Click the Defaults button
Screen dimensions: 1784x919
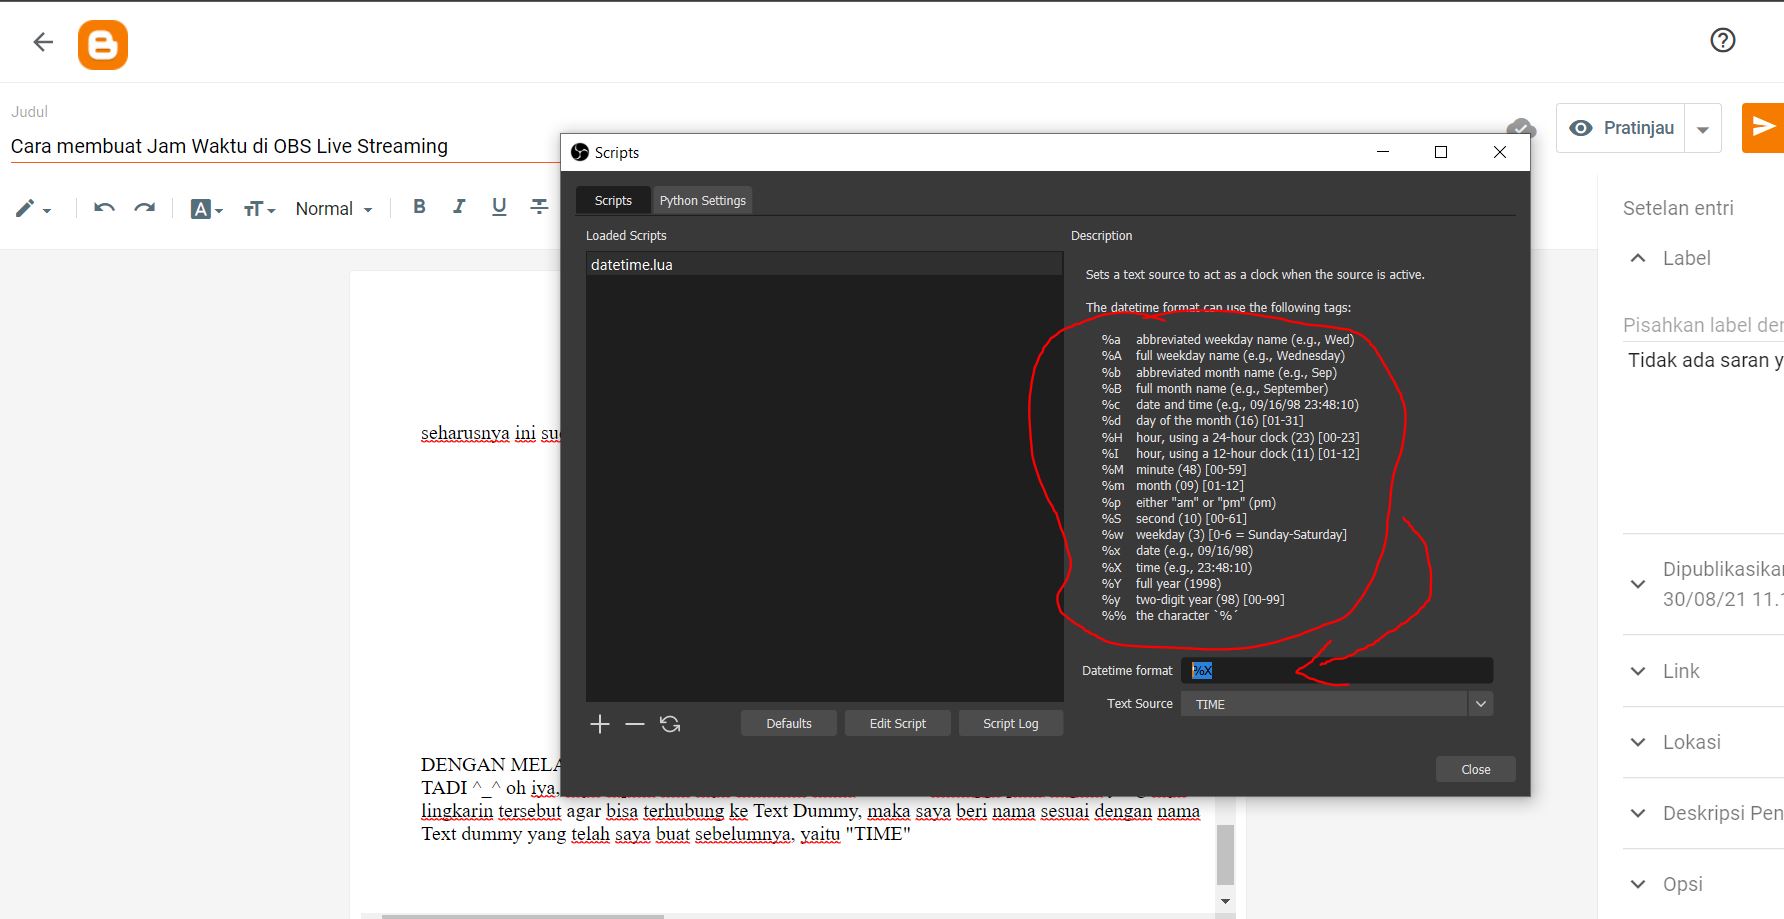coord(789,723)
